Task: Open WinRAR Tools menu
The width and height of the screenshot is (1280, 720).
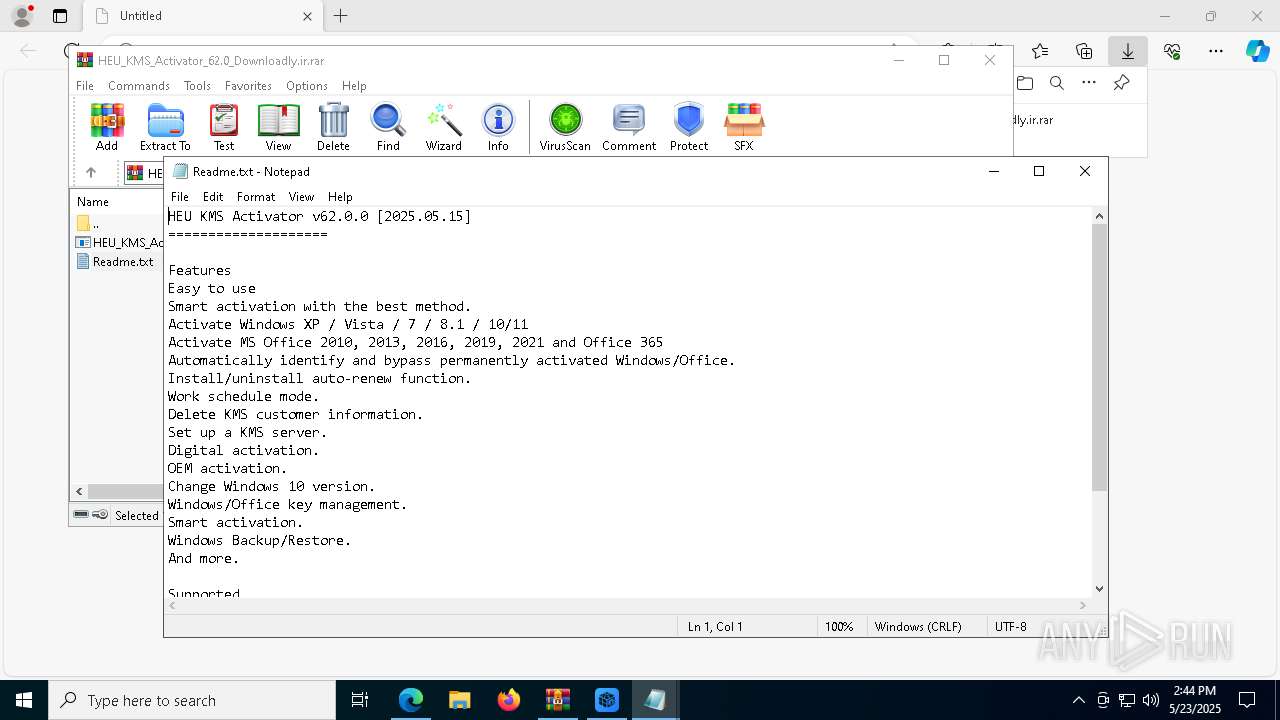Action: pyautogui.click(x=197, y=86)
